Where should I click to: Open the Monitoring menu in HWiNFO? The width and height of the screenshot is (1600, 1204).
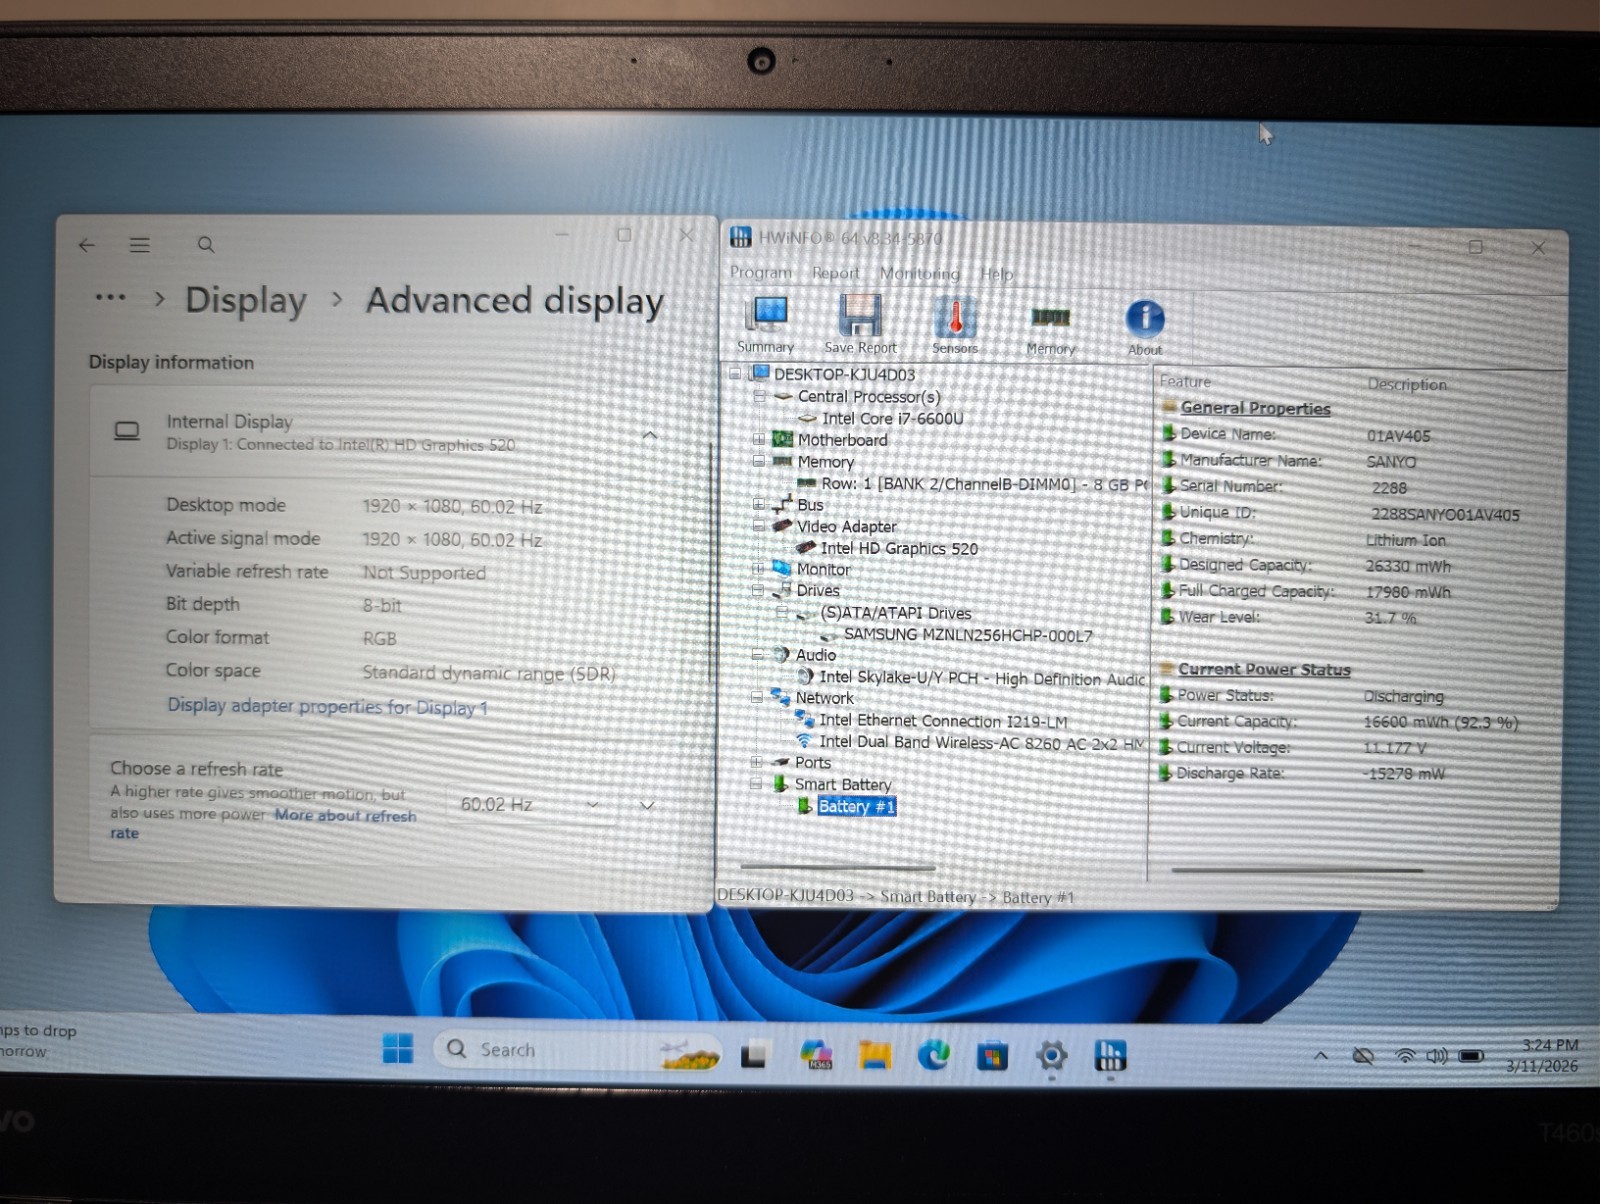[919, 273]
